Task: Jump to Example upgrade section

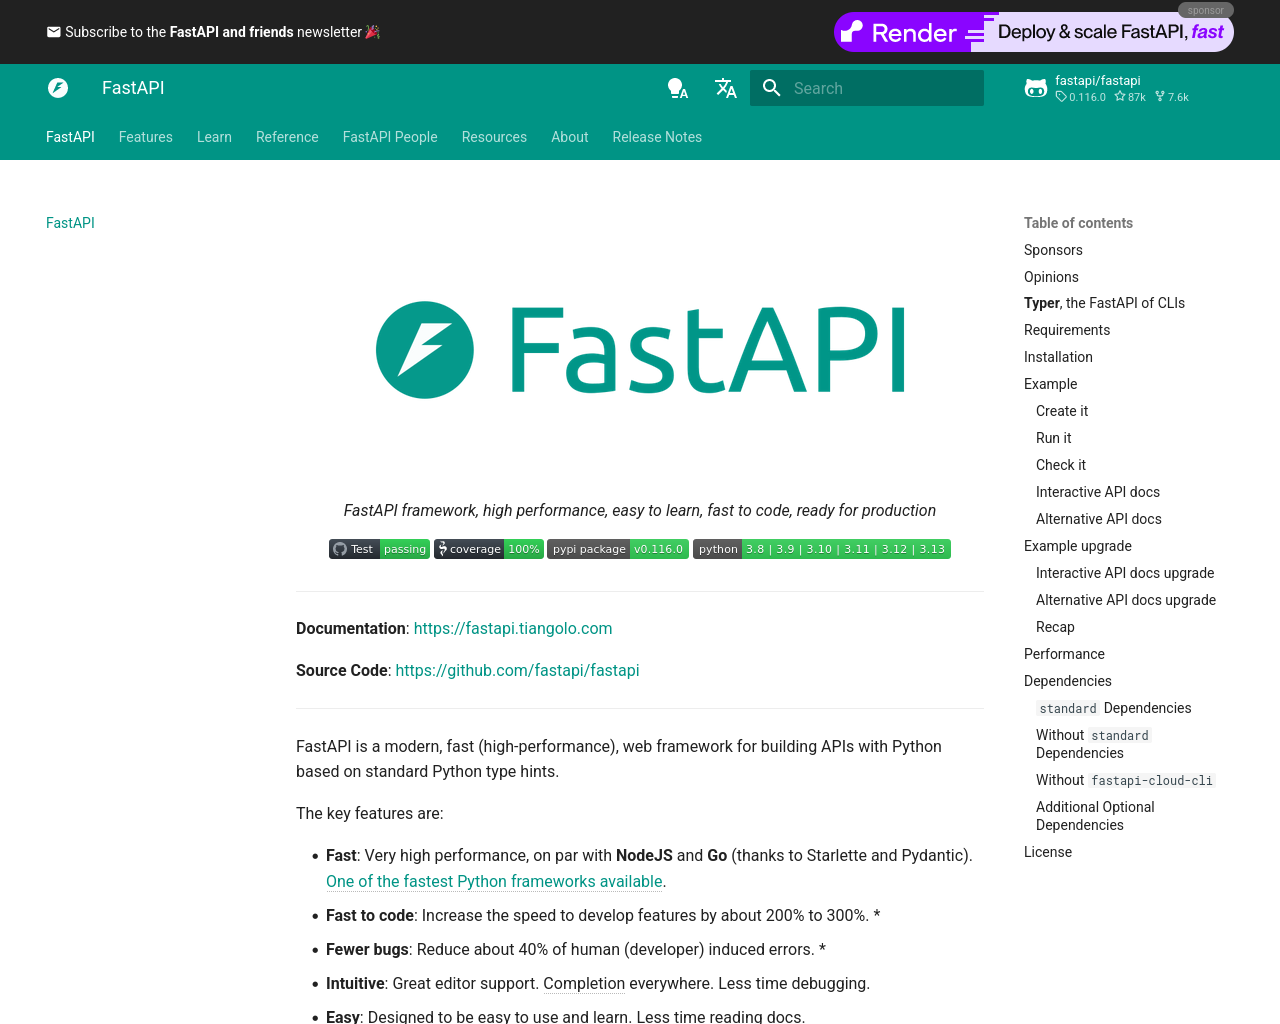Action: (1078, 546)
